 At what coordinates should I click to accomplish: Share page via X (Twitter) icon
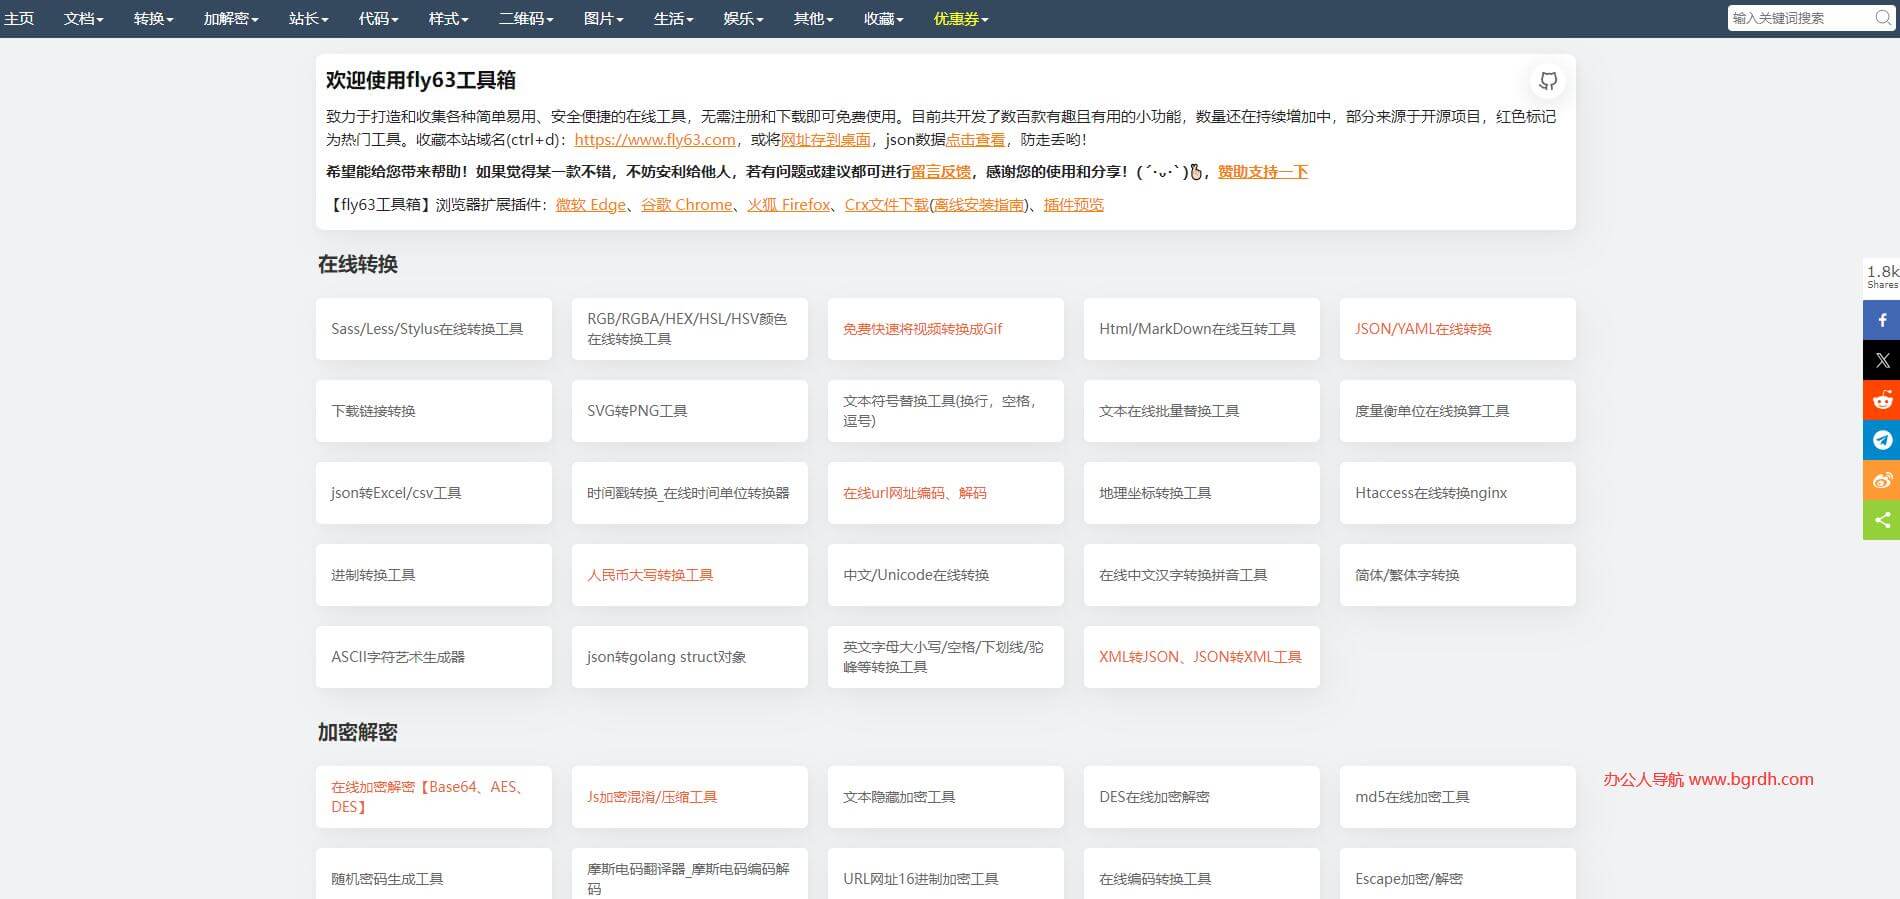pos(1881,360)
